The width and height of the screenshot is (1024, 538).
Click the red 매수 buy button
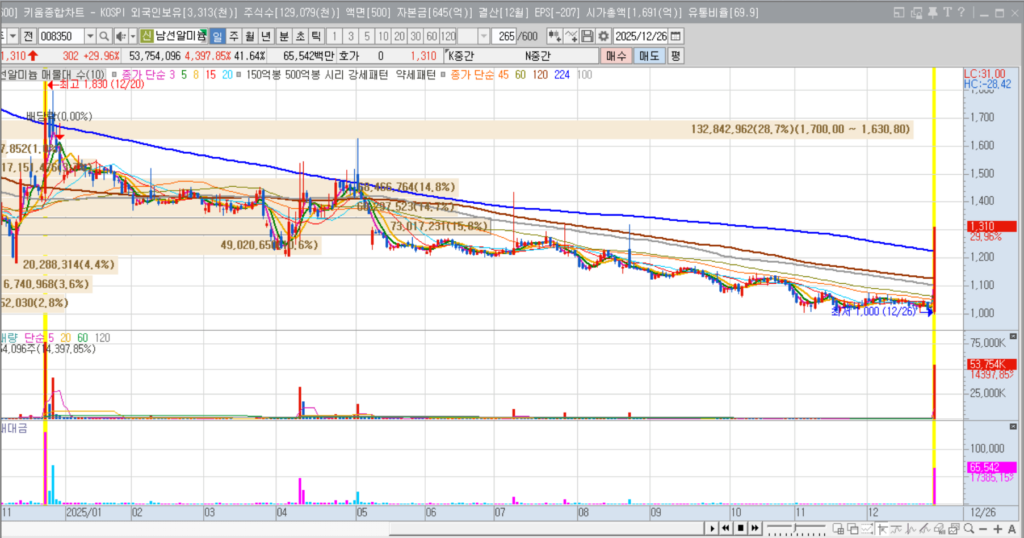click(615, 56)
